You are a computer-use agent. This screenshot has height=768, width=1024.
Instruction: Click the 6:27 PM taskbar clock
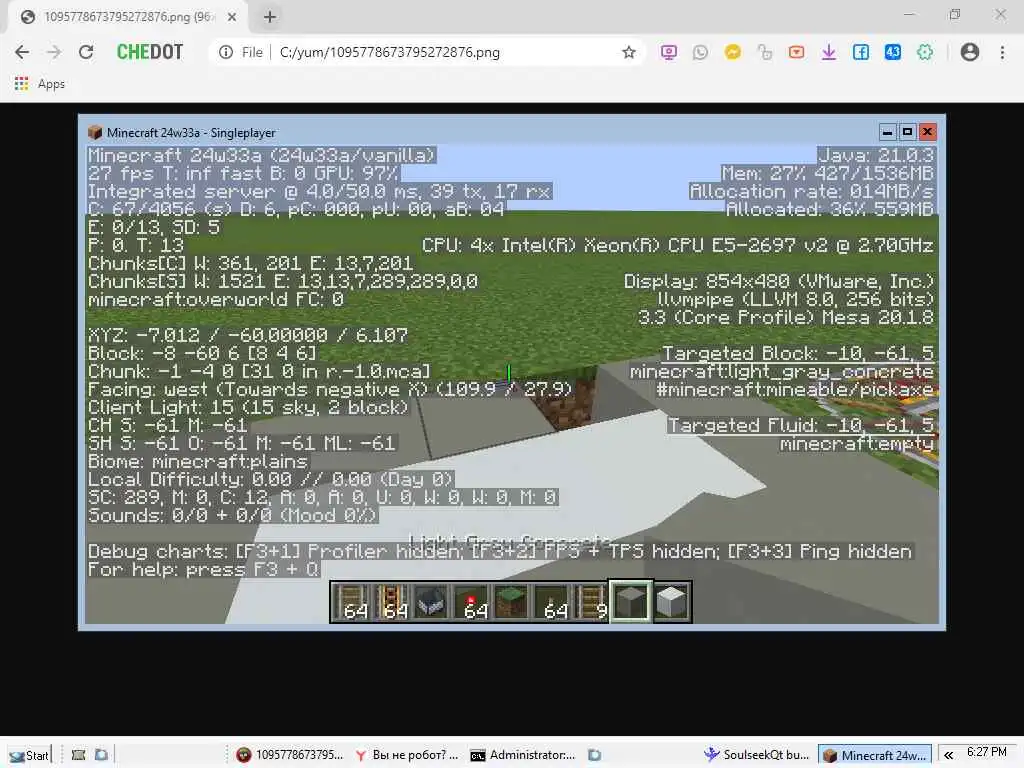pyautogui.click(x=987, y=752)
